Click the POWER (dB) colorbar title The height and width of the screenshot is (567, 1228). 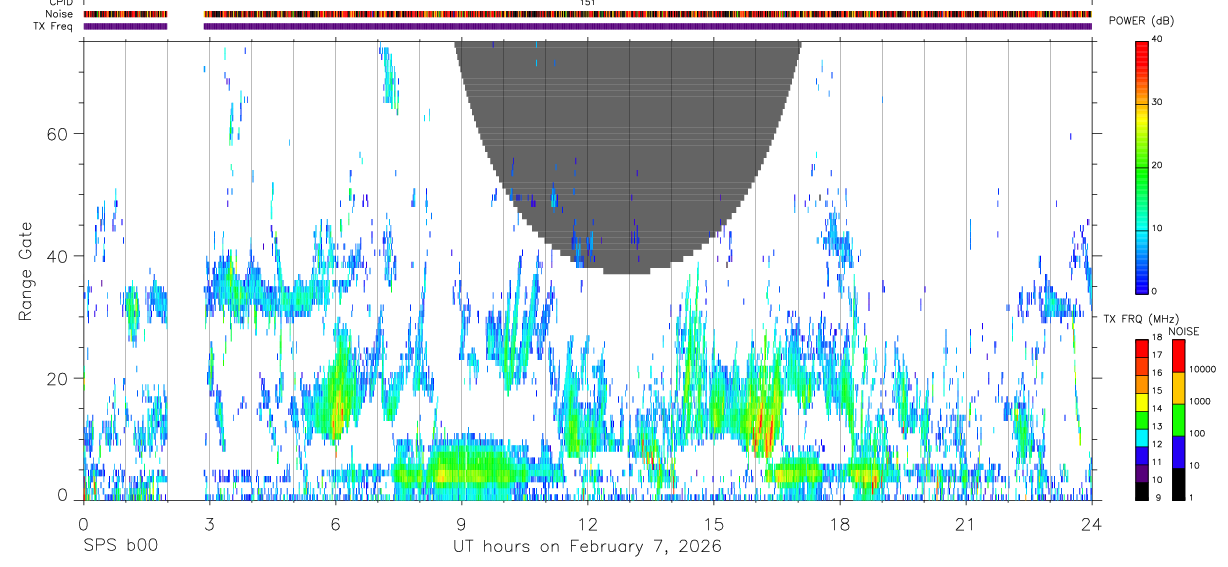click(x=1141, y=21)
